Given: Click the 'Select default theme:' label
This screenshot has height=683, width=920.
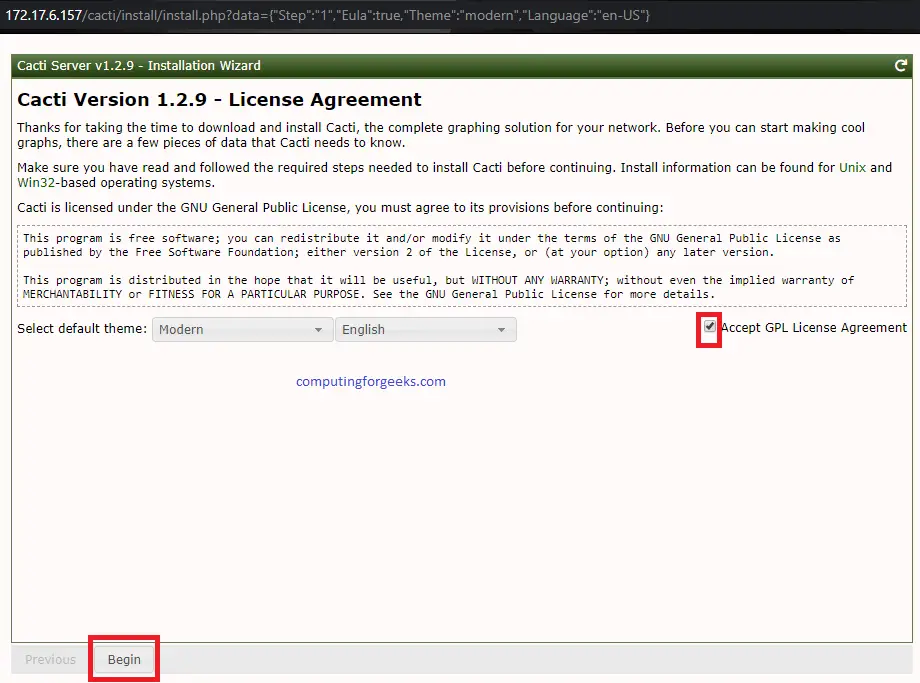Looking at the screenshot, I should pyautogui.click(x=82, y=329).
